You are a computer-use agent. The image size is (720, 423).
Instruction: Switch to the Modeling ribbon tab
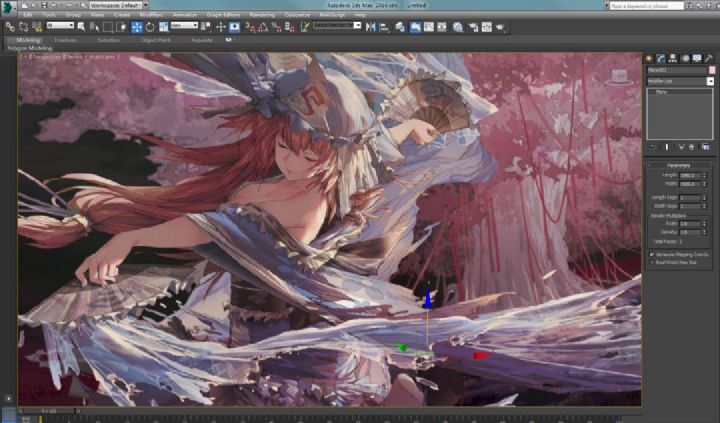click(28, 40)
